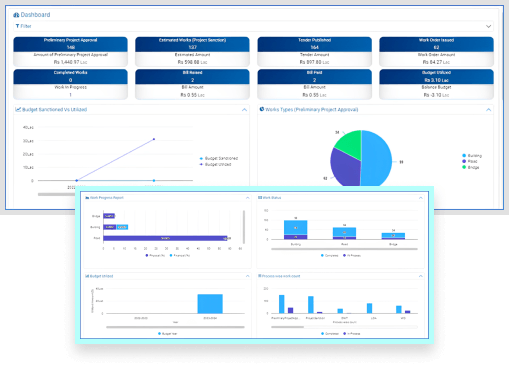509x367 pixels.
Task: Click the Building stacked bar in Work Status
Action: [296, 230]
